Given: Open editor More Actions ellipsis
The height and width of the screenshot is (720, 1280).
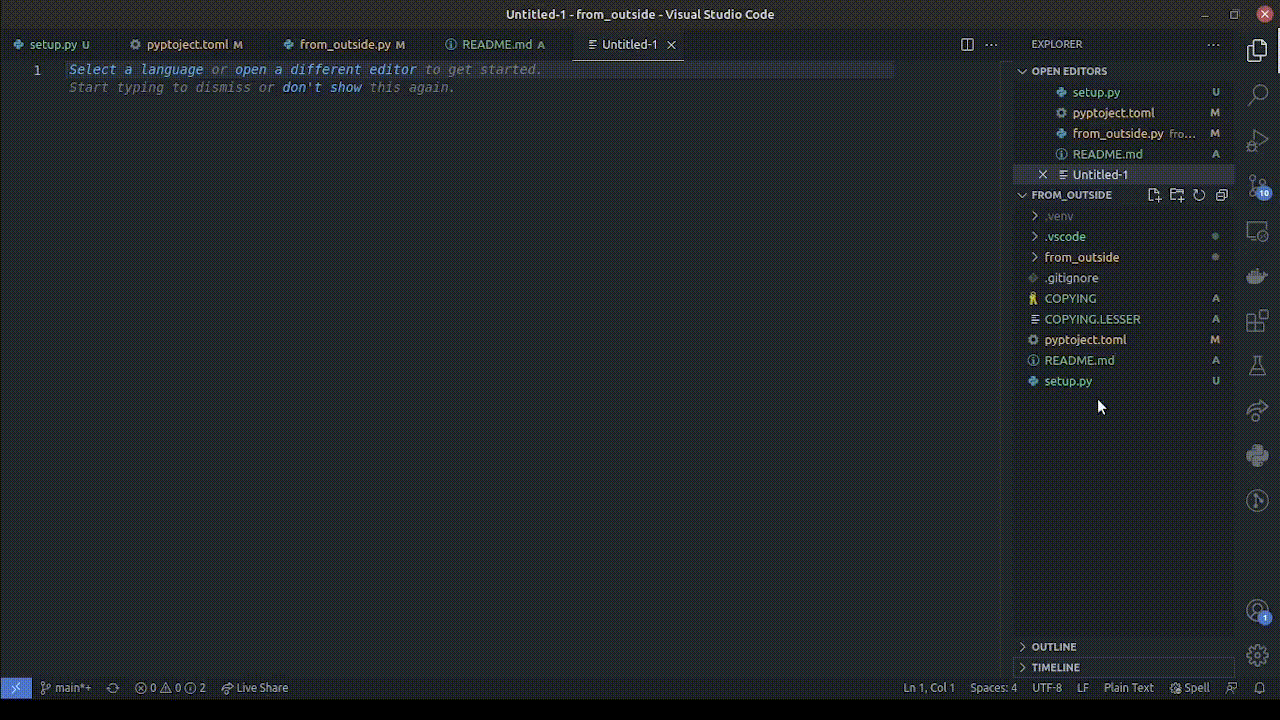Looking at the screenshot, I should [992, 44].
